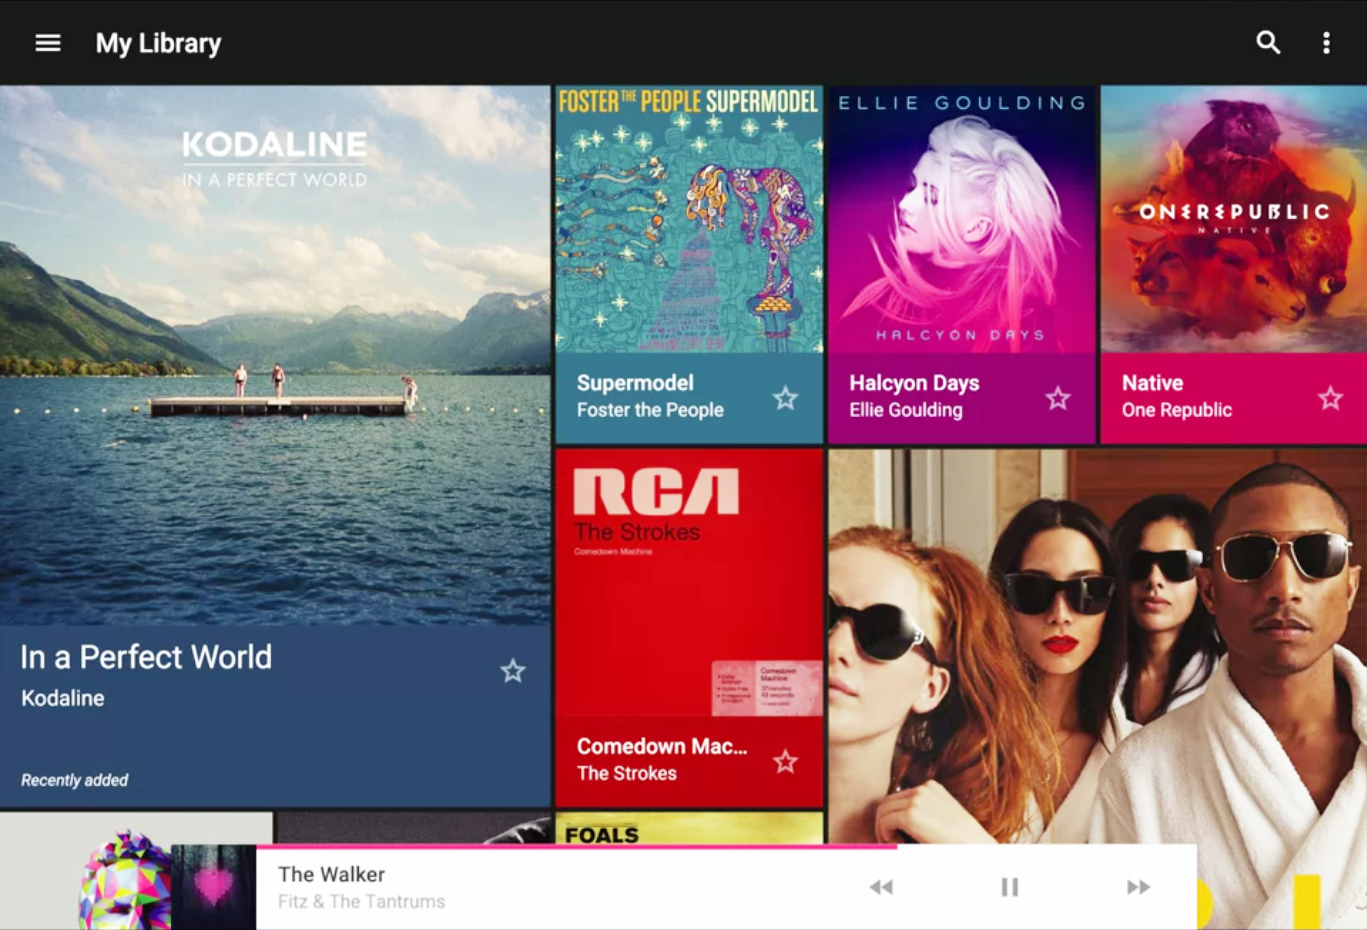
Task: Favorite the Supermodel album with star
Action: [786, 398]
